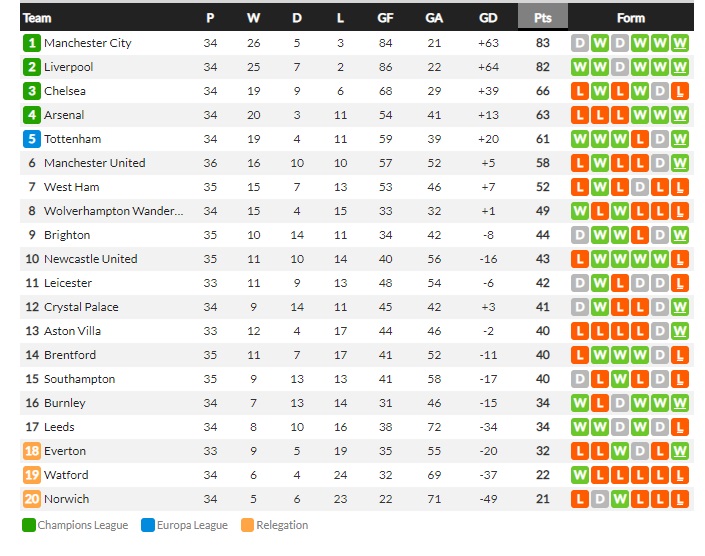Click the Form column header
705x556 pixels.
[630, 18]
